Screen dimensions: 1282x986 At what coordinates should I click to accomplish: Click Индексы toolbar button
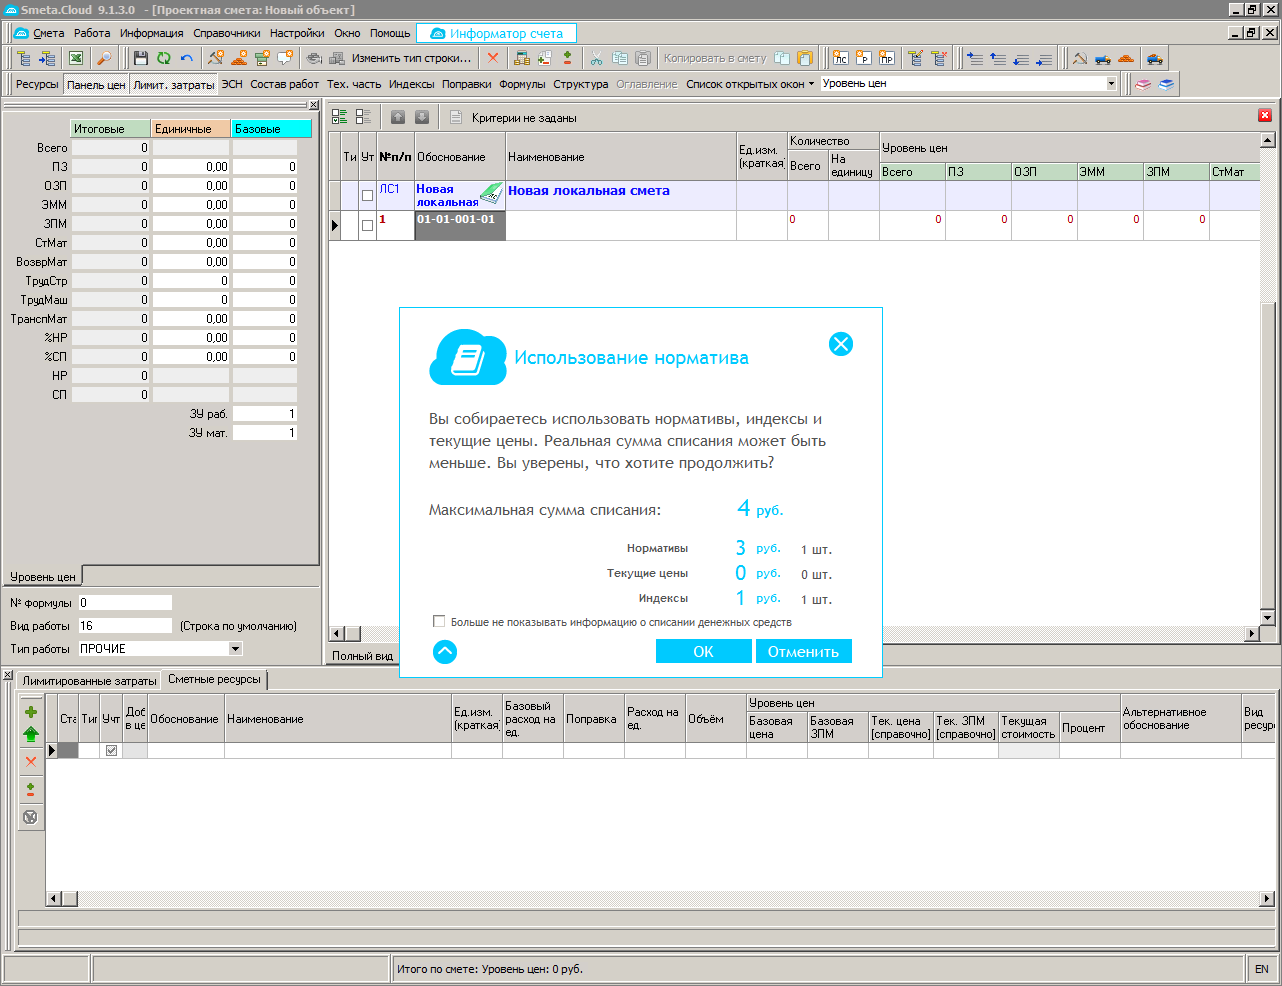(411, 84)
